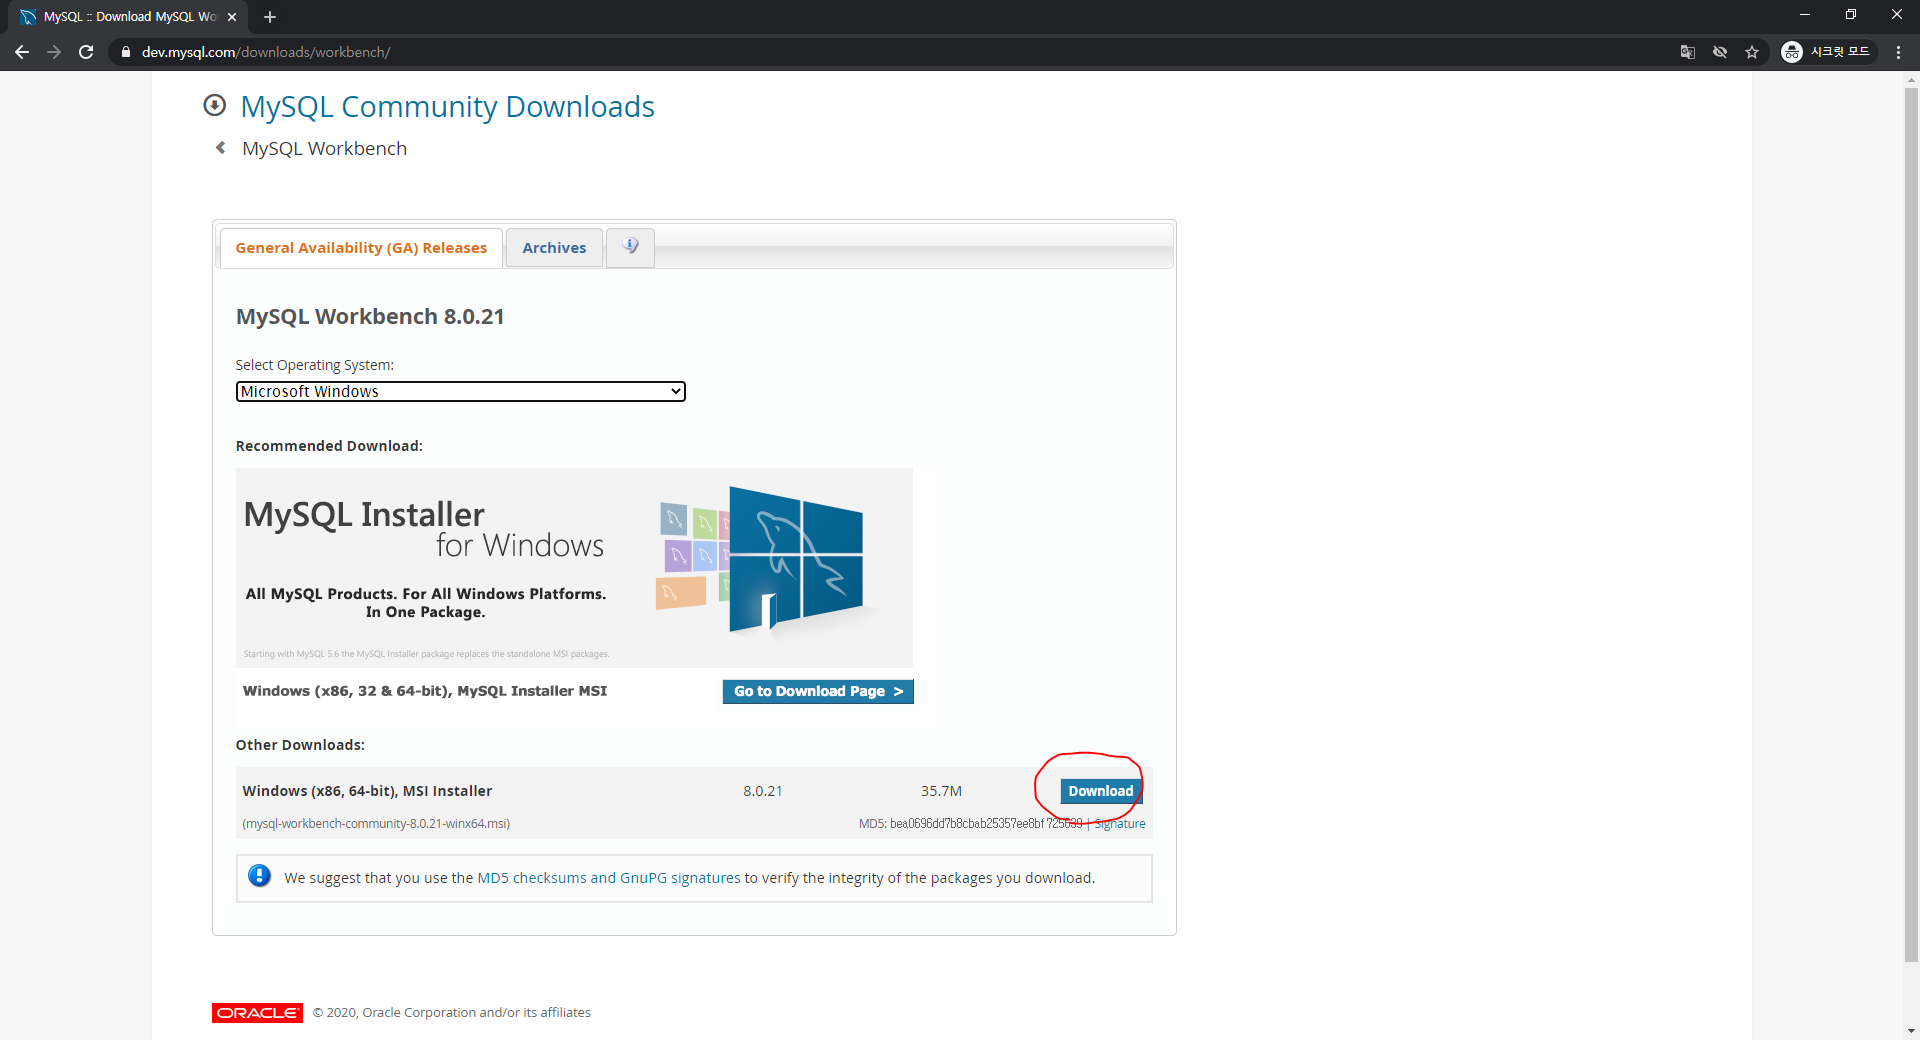Click the MD5 hash value text
The width and height of the screenshot is (1920, 1040).
tap(986, 824)
